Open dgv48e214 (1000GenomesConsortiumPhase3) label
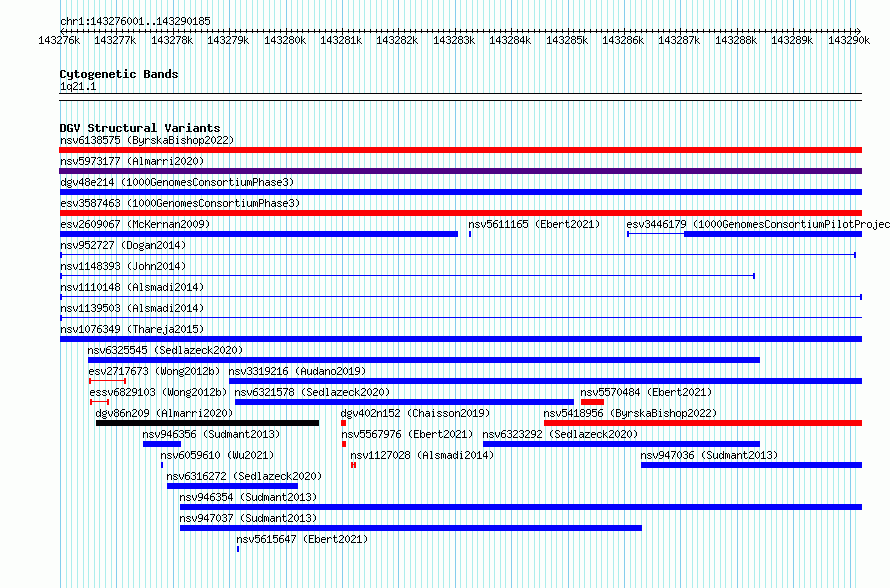Image resolution: width=890 pixels, height=588 pixels. tap(177, 182)
